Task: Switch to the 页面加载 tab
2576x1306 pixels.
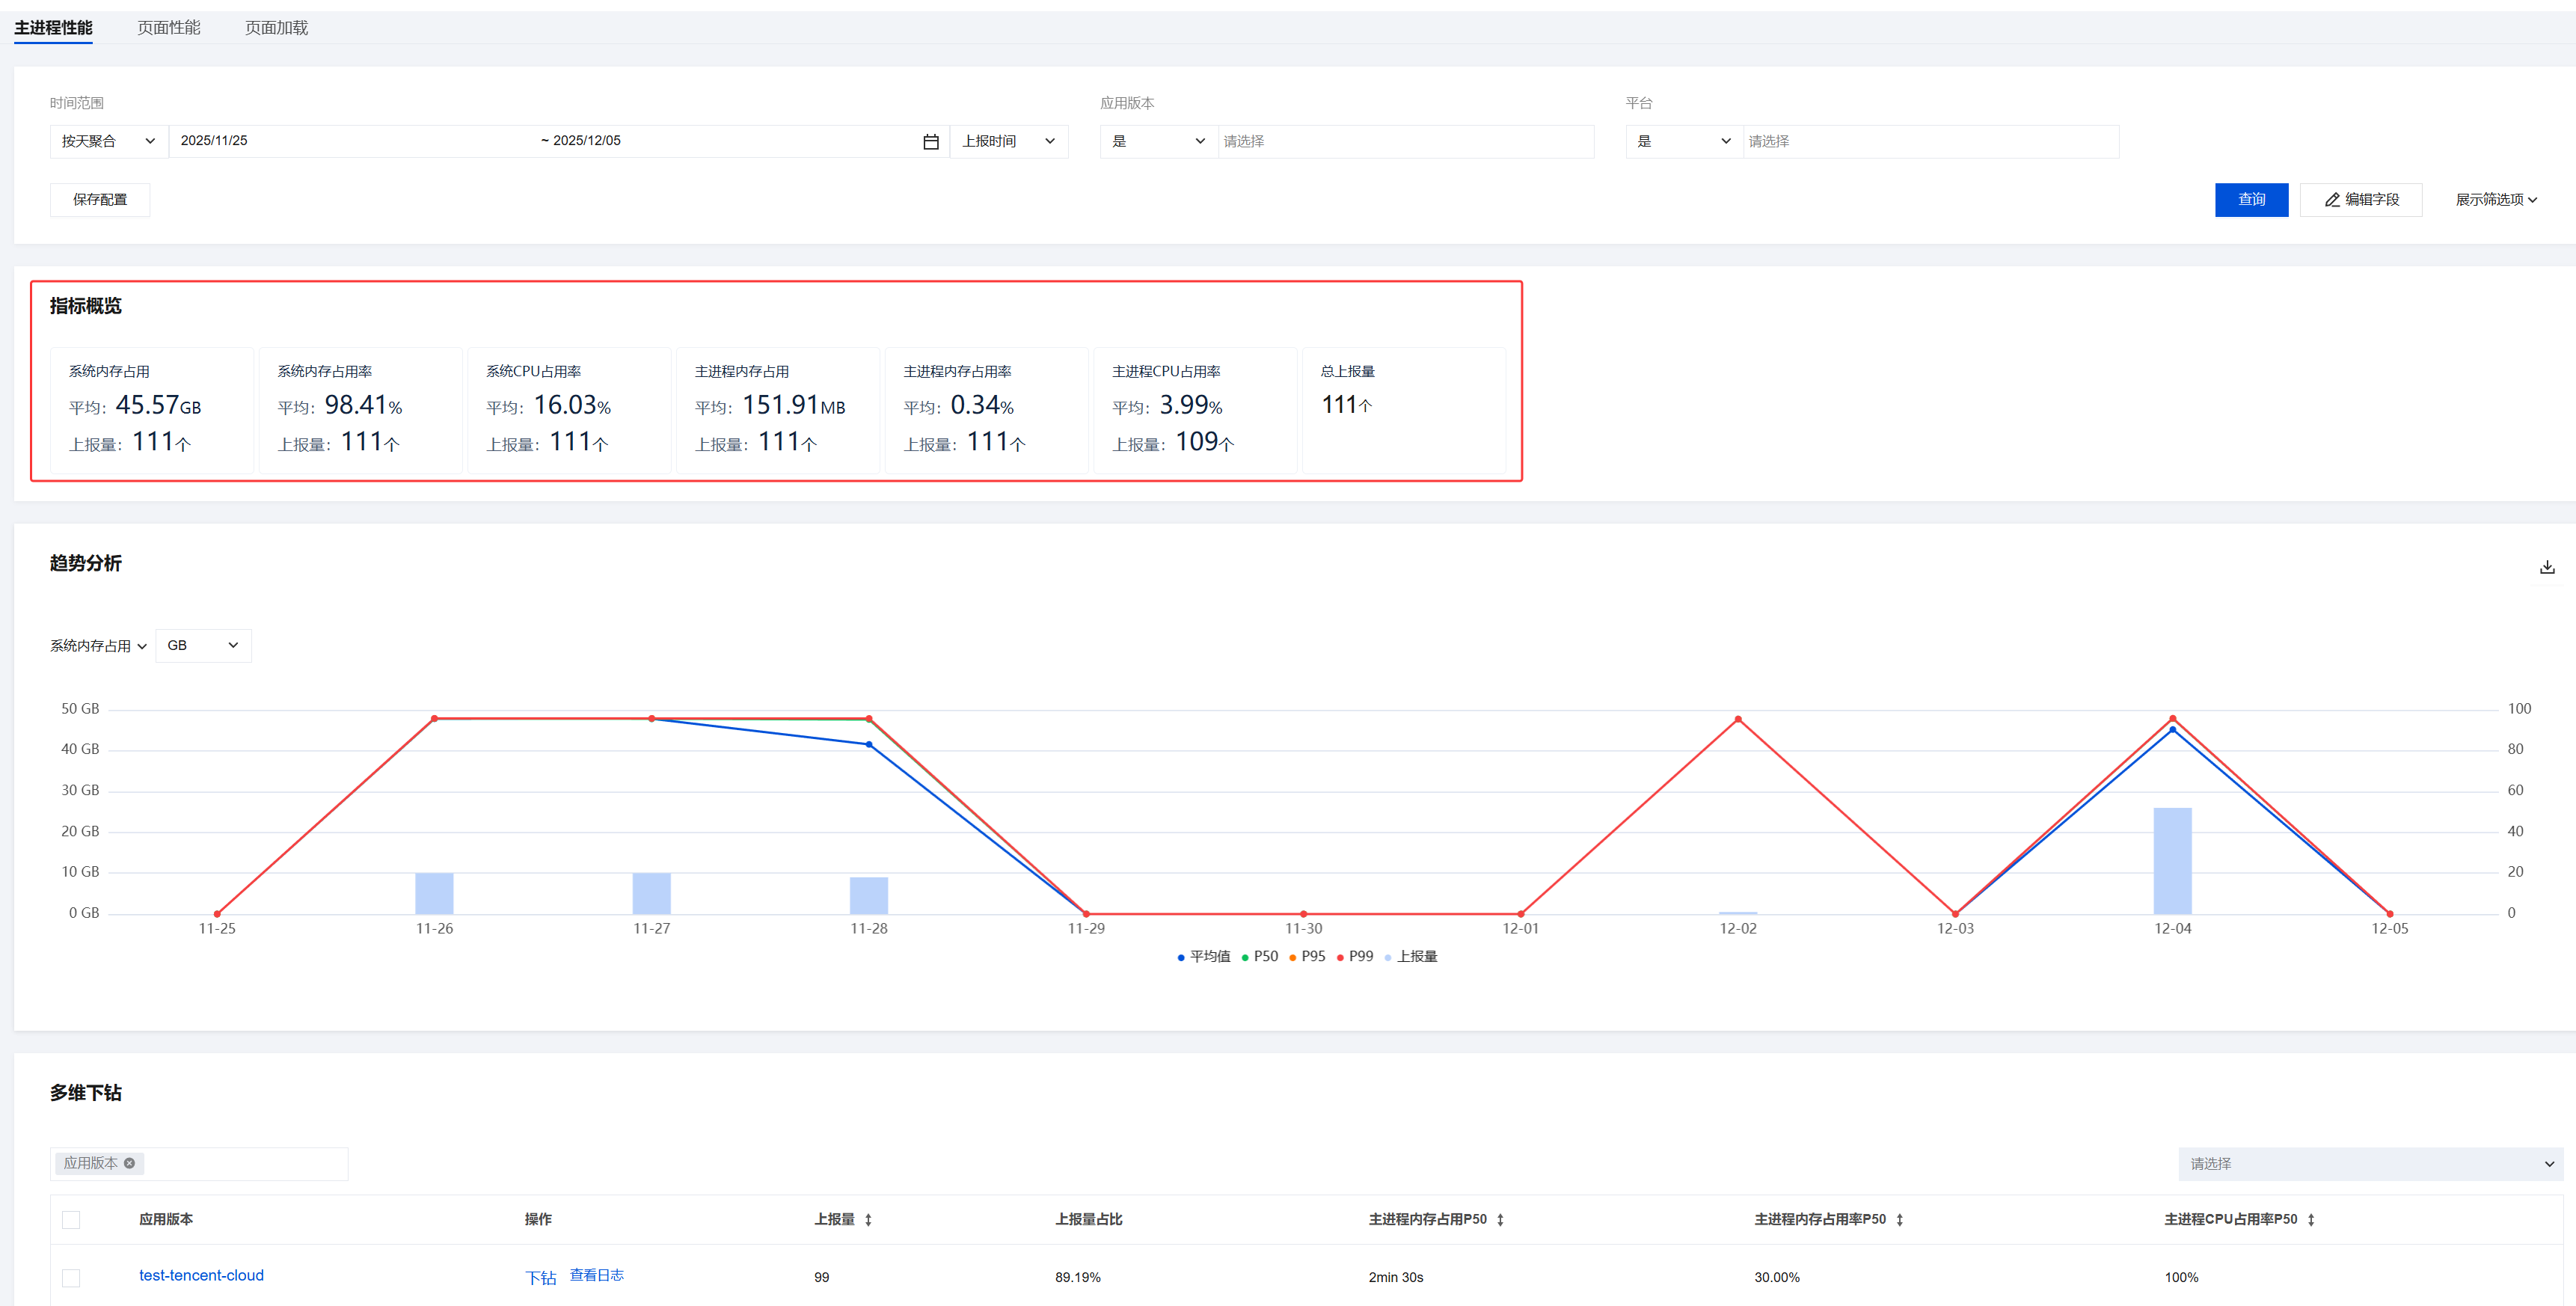Action: tap(276, 28)
